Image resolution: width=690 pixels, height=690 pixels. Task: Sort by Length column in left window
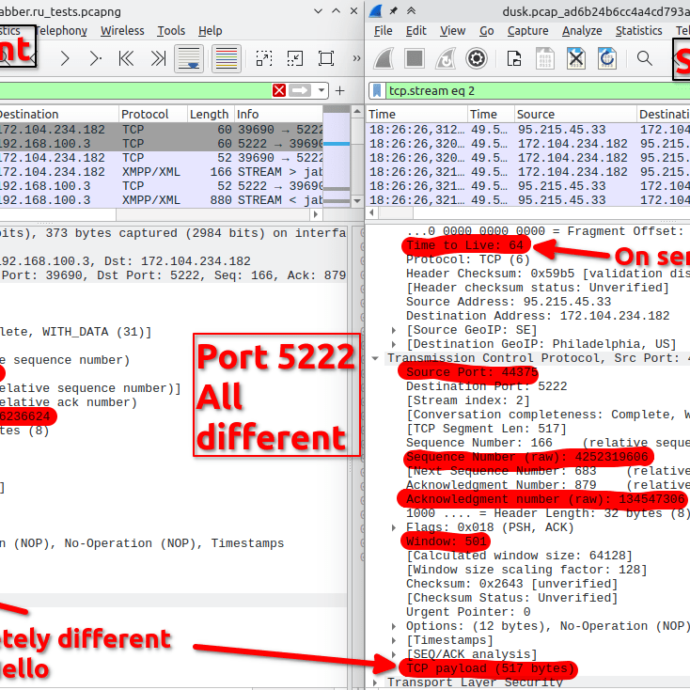pyautogui.click(x=210, y=114)
